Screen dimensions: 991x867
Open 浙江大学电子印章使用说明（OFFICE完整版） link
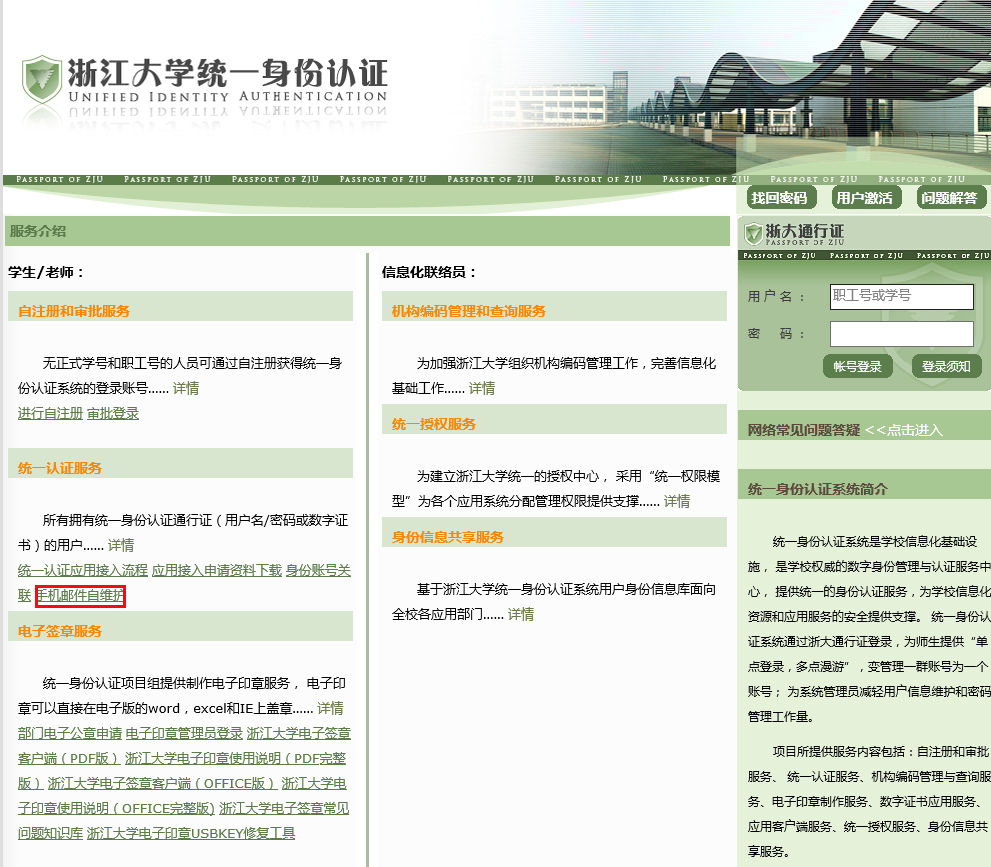pyautogui.click(x=117, y=808)
